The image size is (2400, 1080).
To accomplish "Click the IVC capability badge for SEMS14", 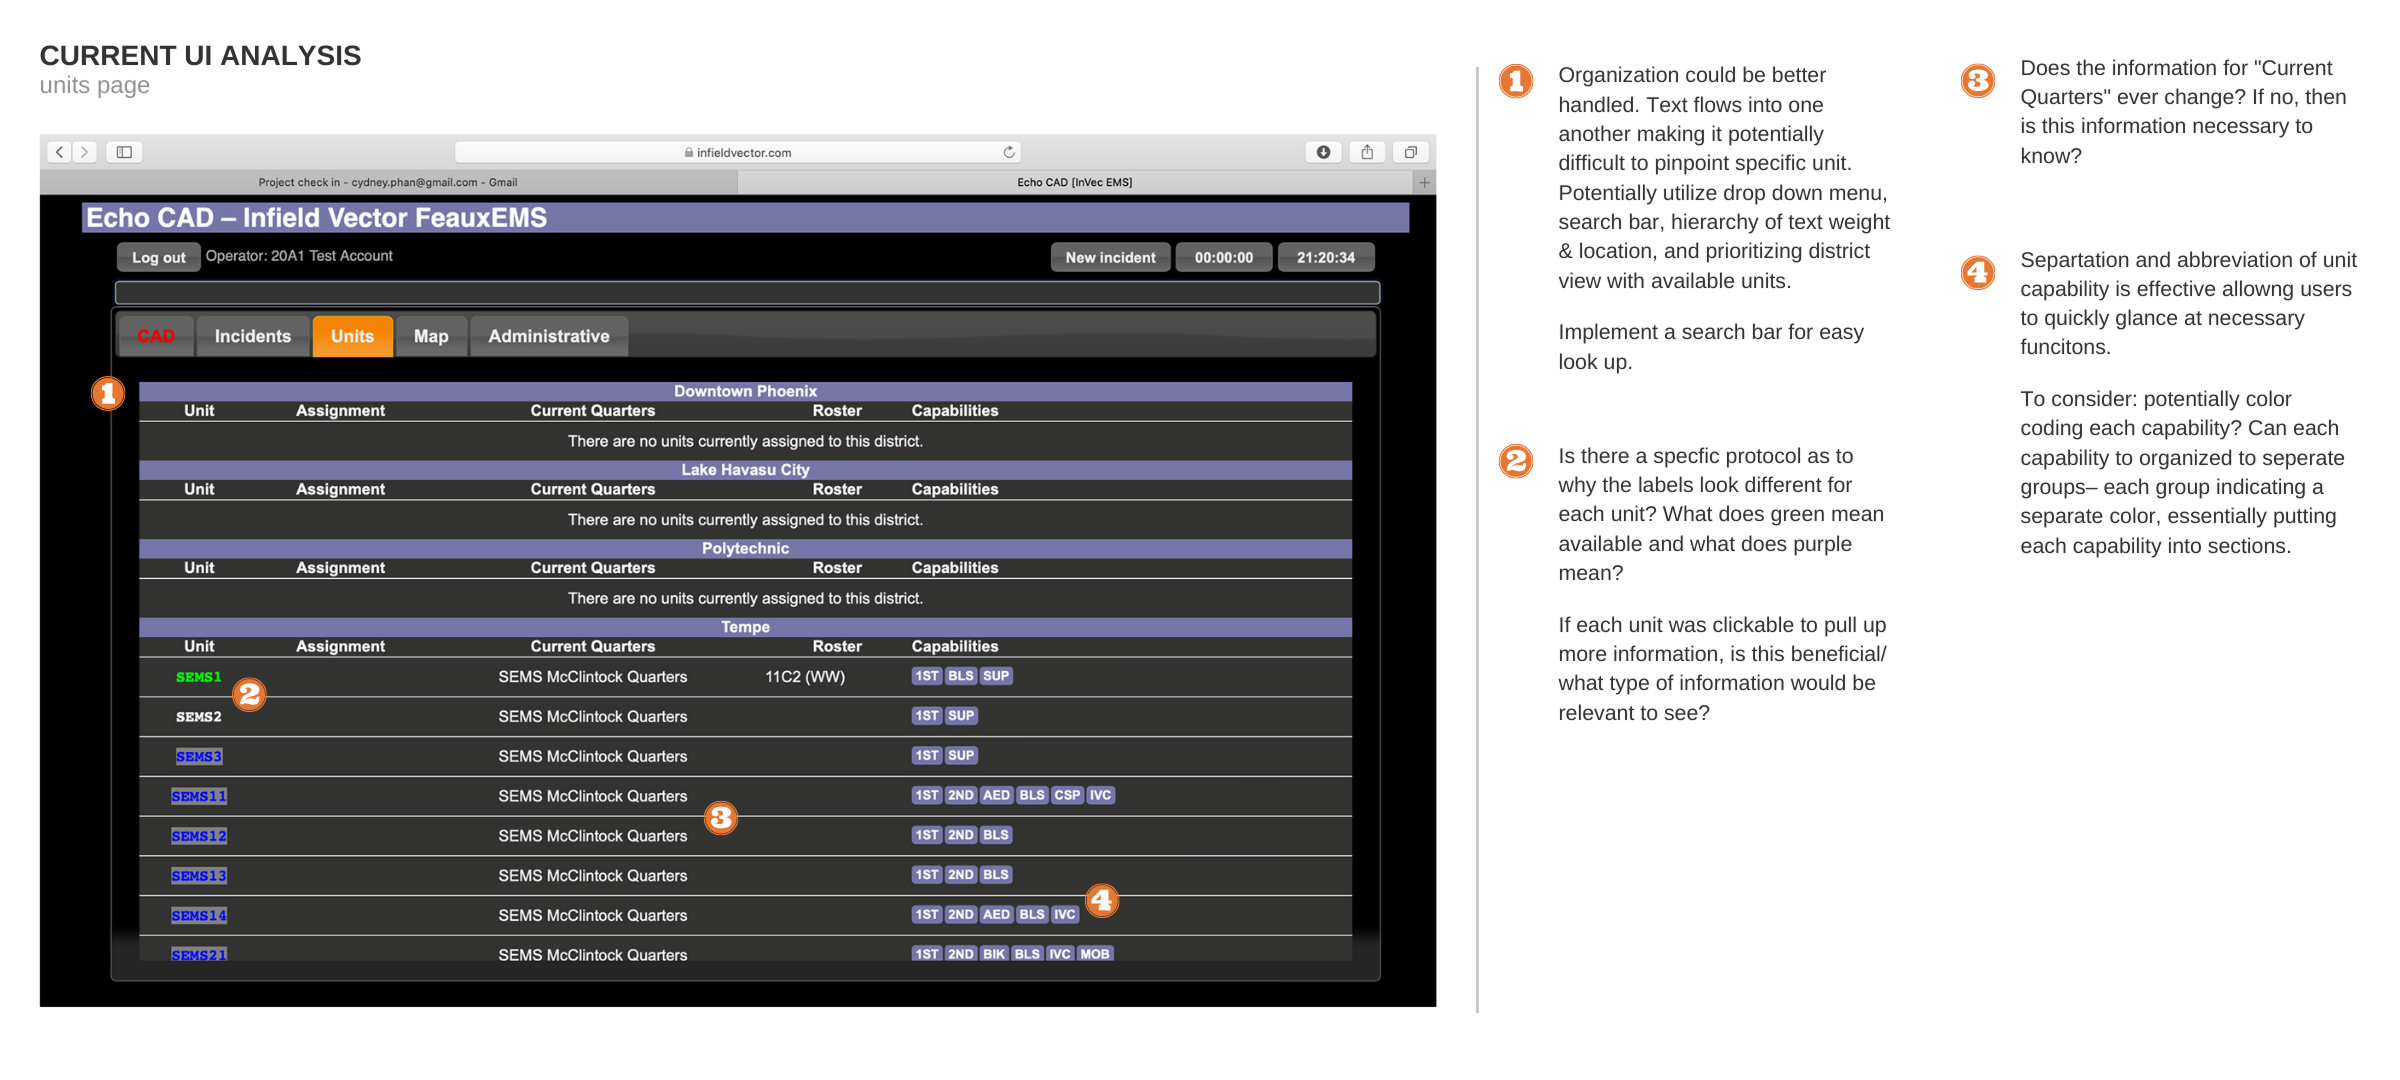I will coord(1065,914).
